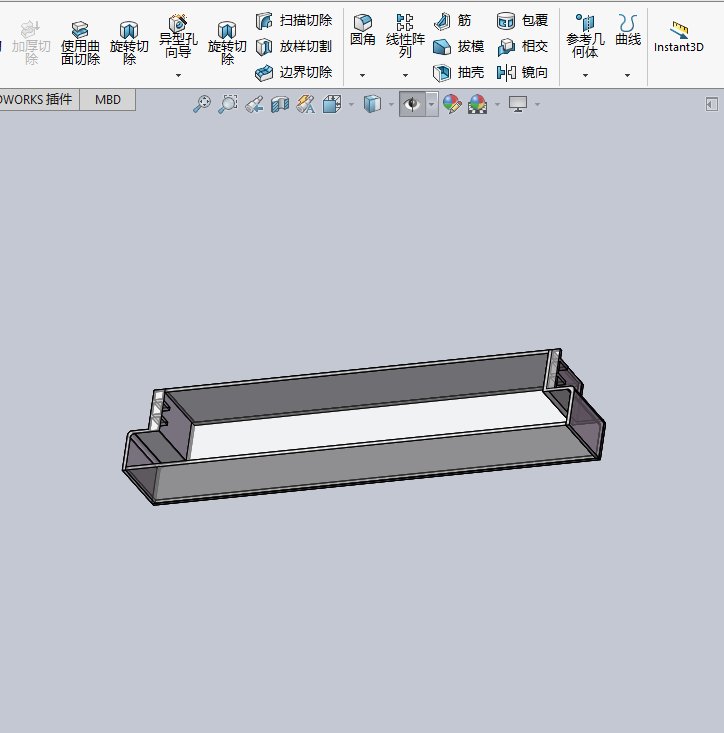Click the panel collapse icon at the right edge
Screen dimensions: 724x733
(712, 104)
